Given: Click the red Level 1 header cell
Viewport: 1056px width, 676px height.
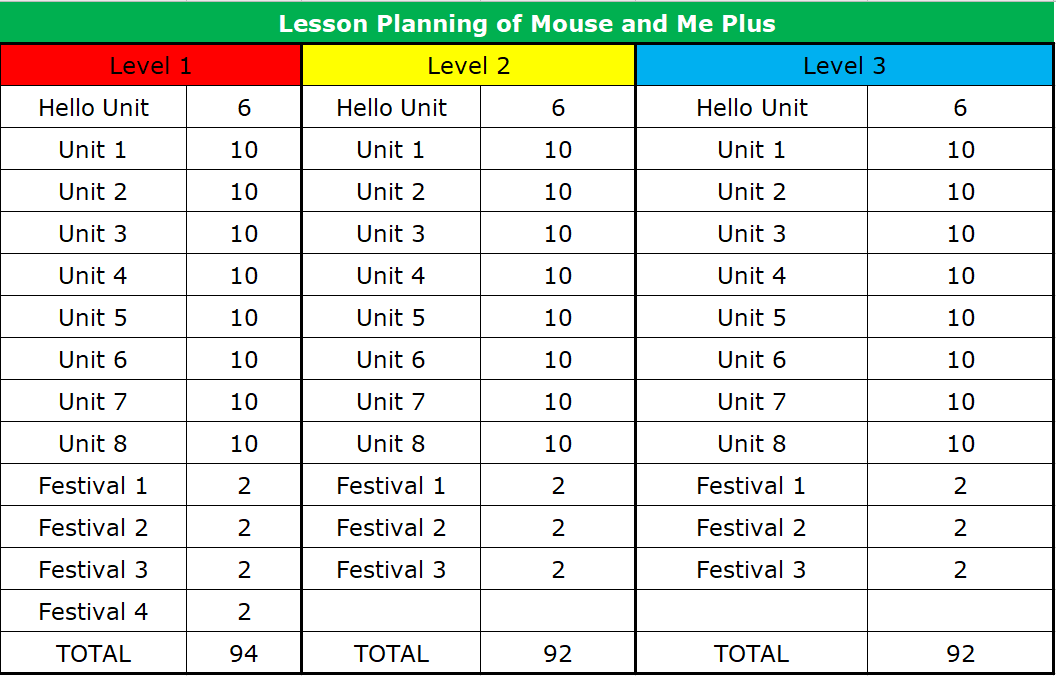Looking at the screenshot, I should [x=151, y=65].
